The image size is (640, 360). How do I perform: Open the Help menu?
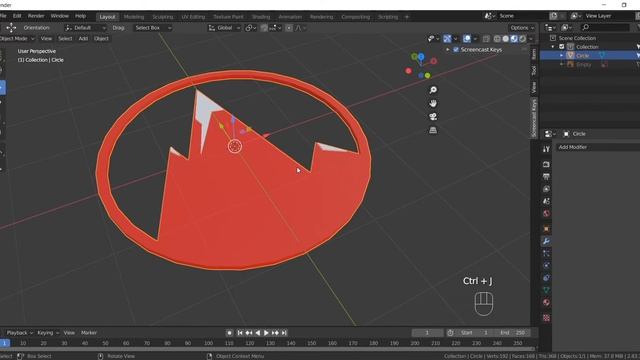click(80, 16)
